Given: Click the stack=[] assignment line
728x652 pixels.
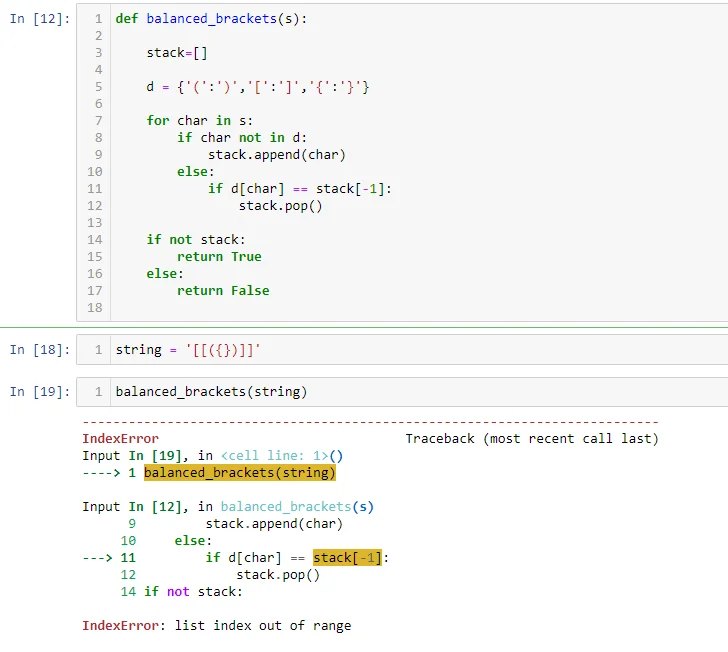Looking at the screenshot, I should 177,53.
